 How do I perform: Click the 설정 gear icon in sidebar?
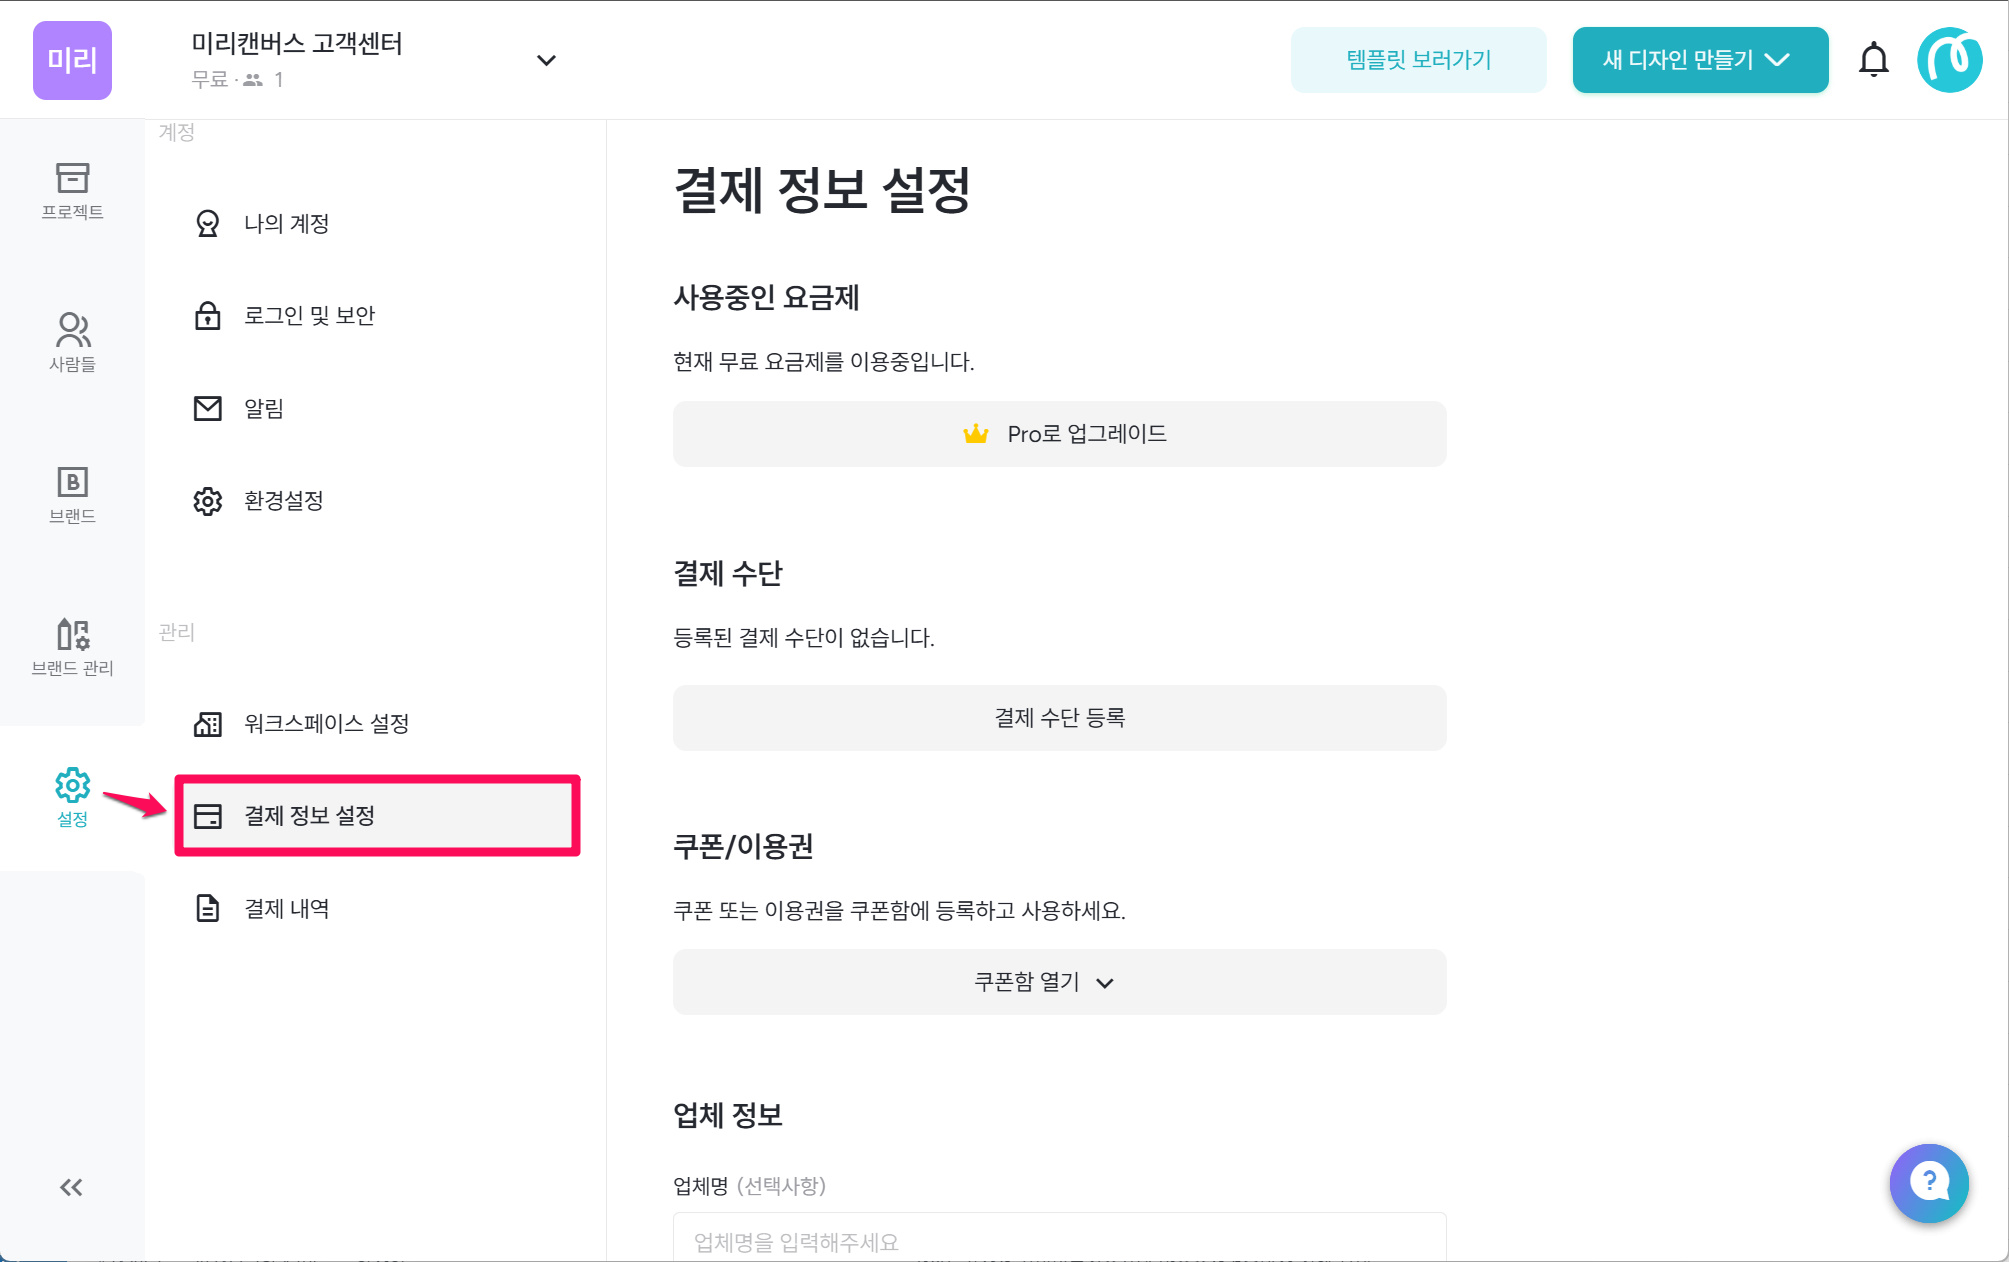tap(72, 797)
